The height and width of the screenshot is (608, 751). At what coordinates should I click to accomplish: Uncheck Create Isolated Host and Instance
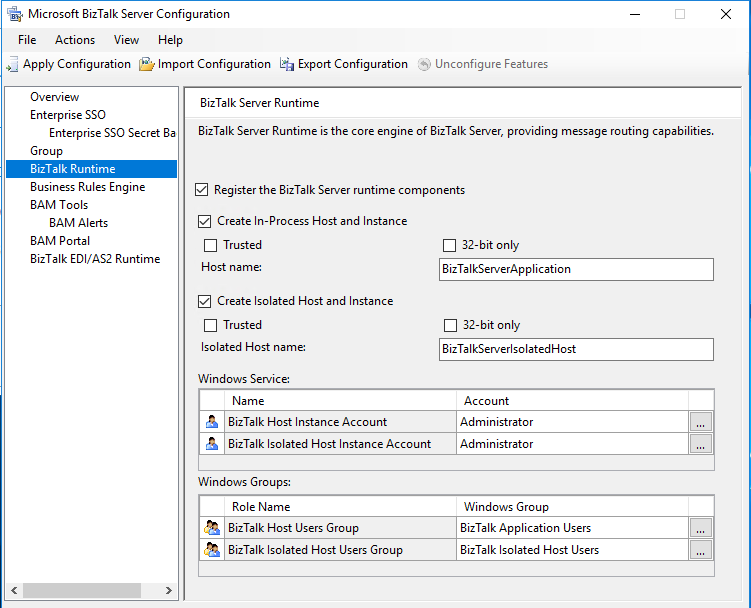pyautogui.click(x=205, y=301)
